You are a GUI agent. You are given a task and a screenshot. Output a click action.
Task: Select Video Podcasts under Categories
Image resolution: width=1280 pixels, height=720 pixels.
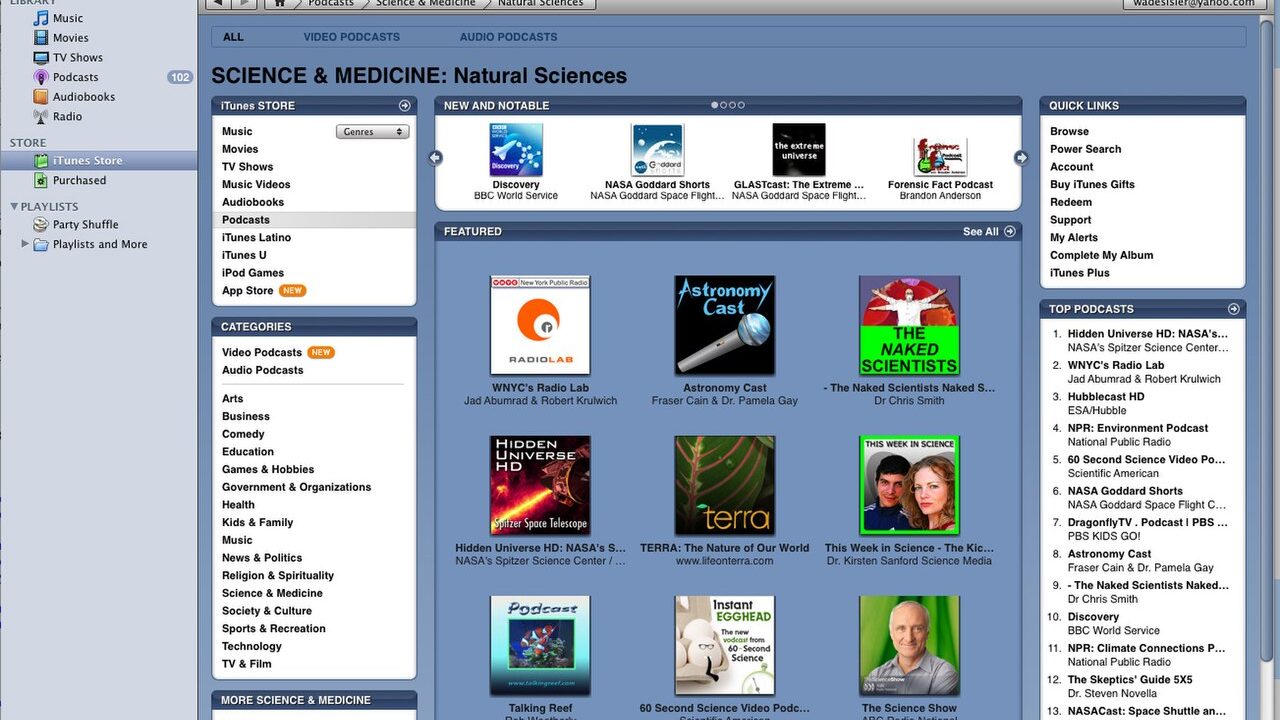tap(262, 352)
